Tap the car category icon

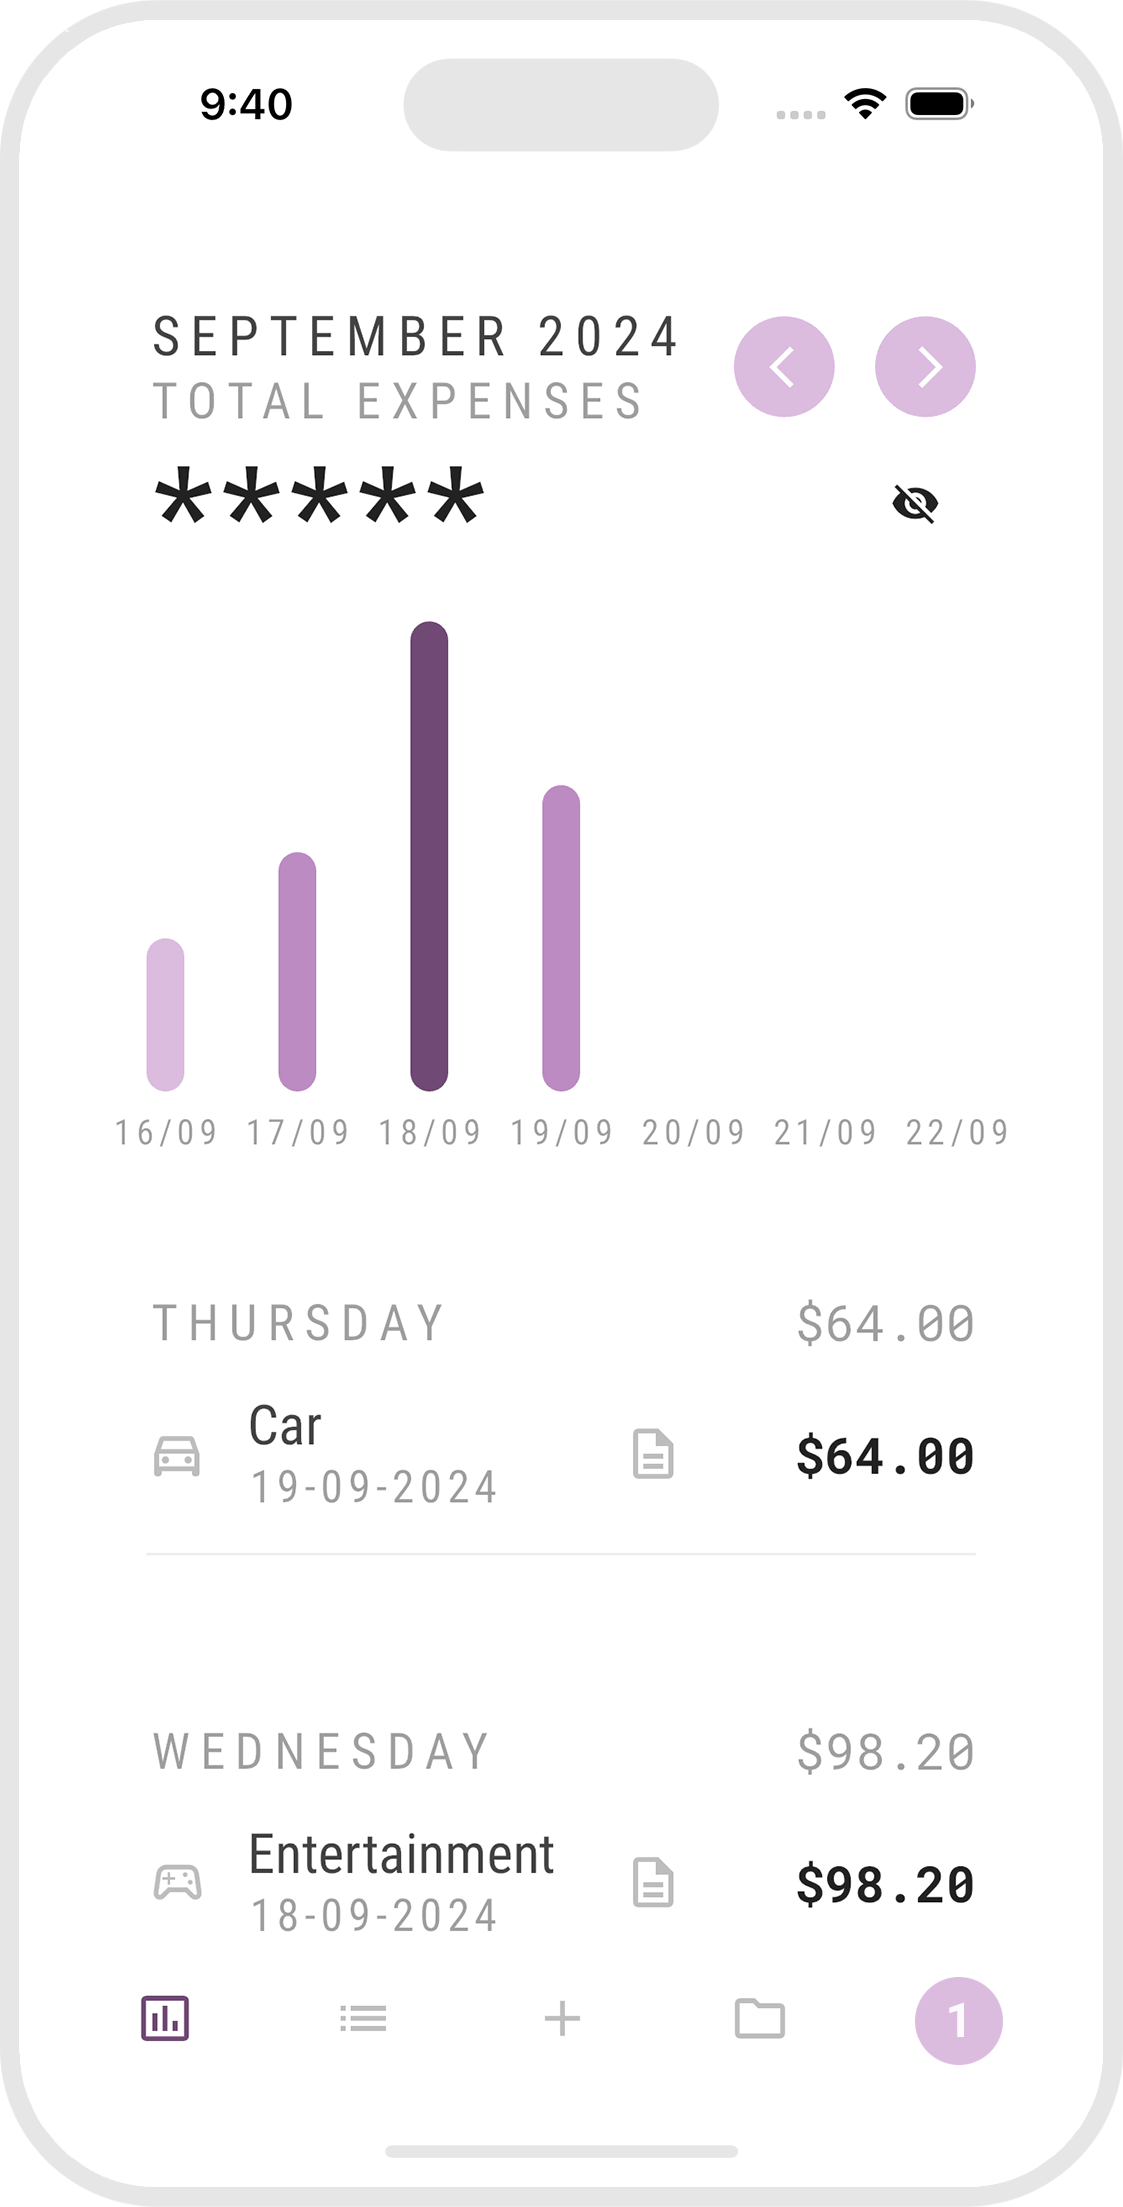[177, 1455]
